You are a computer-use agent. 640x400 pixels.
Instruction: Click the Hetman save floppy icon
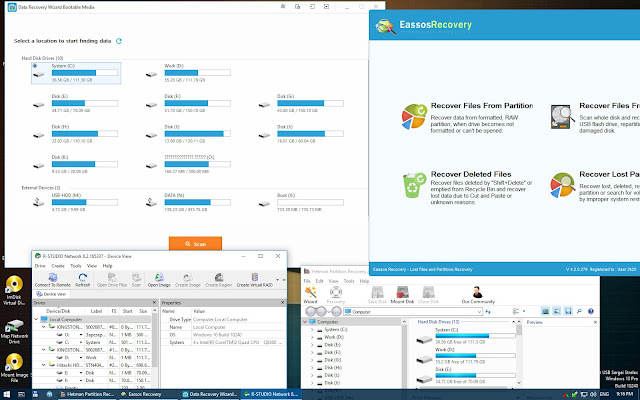point(568,311)
